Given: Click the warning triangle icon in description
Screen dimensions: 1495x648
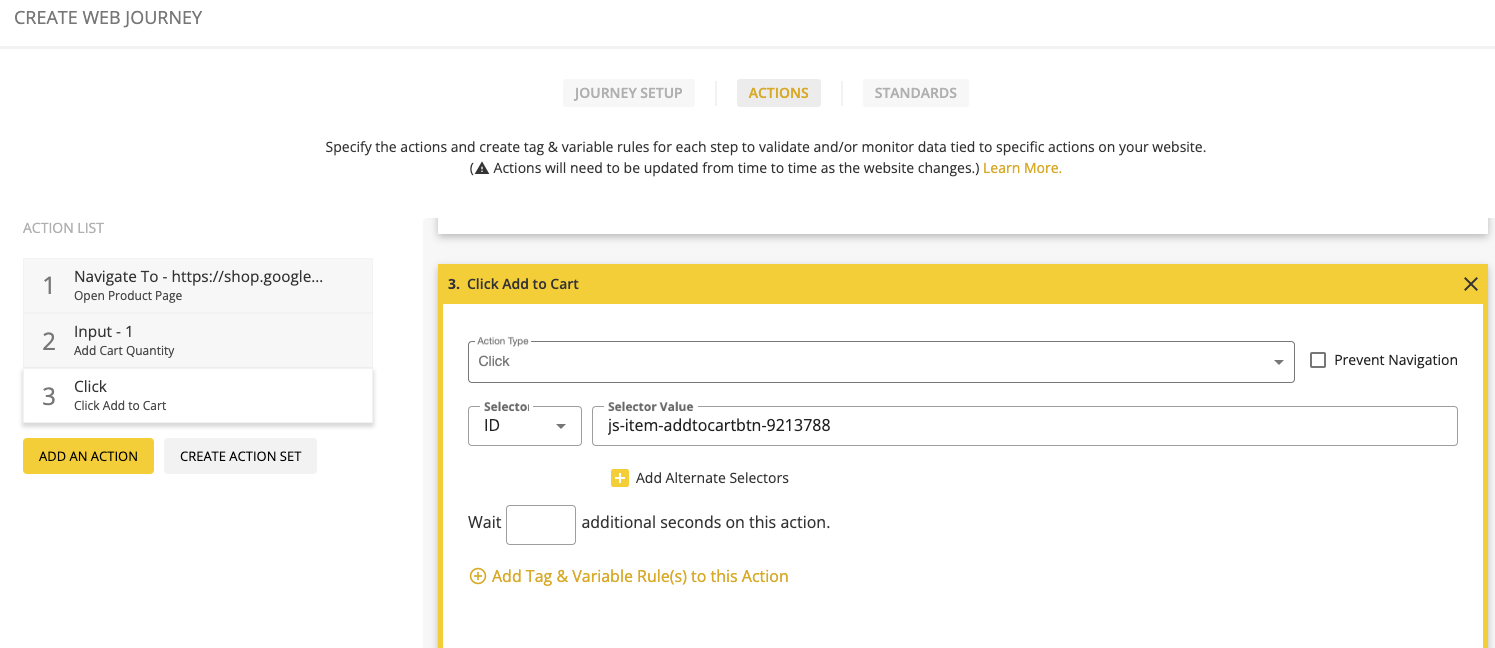Looking at the screenshot, I should pyautogui.click(x=482, y=169).
